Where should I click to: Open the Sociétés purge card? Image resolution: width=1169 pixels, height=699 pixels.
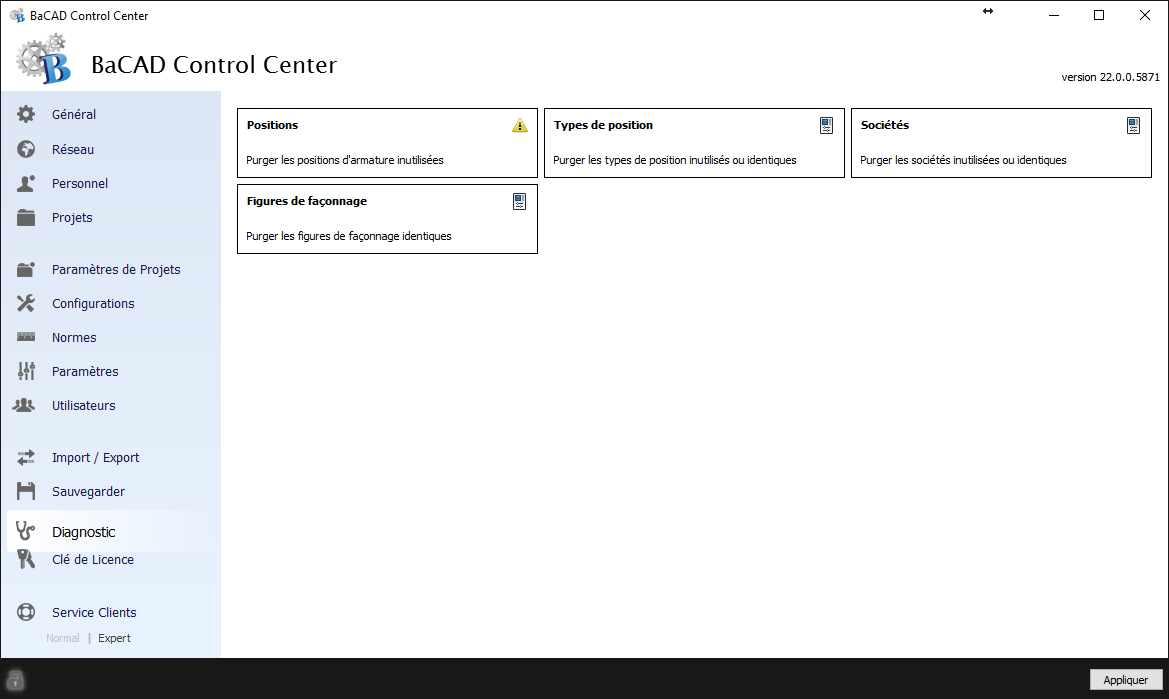pos(1001,143)
